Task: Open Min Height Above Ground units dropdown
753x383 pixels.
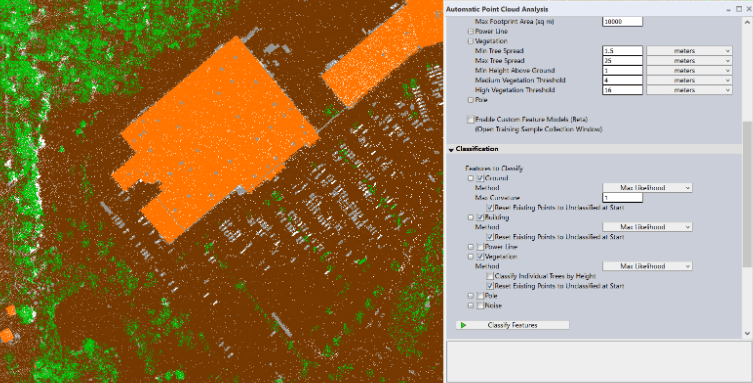Action: [689, 71]
